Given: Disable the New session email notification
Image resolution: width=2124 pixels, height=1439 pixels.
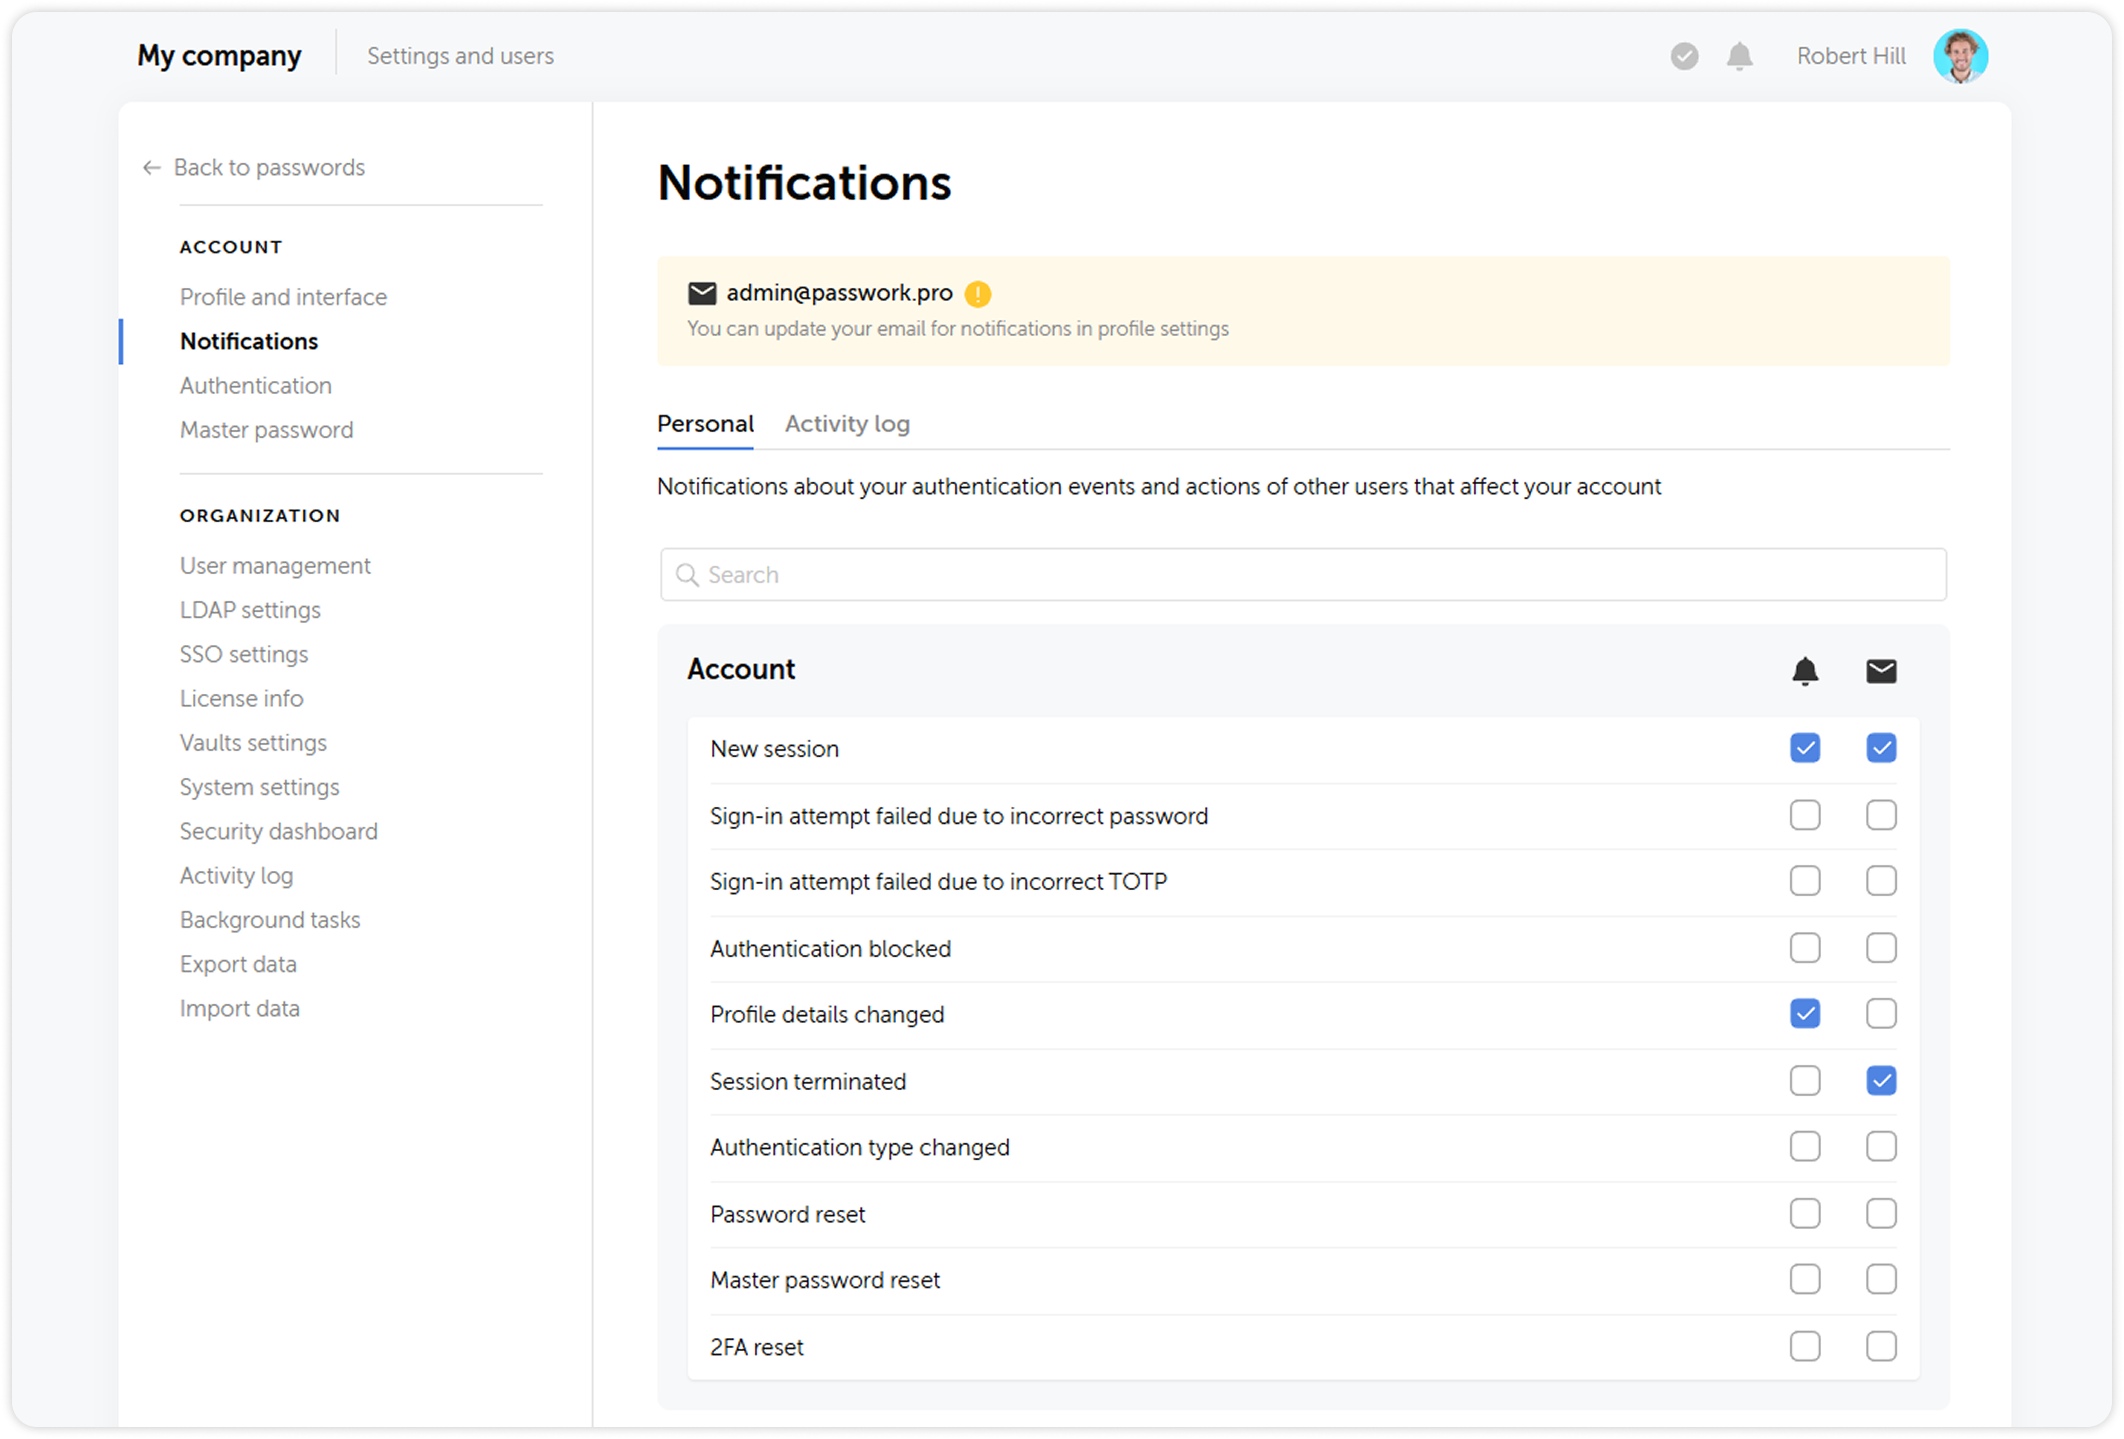Looking at the screenshot, I should tap(1881, 748).
